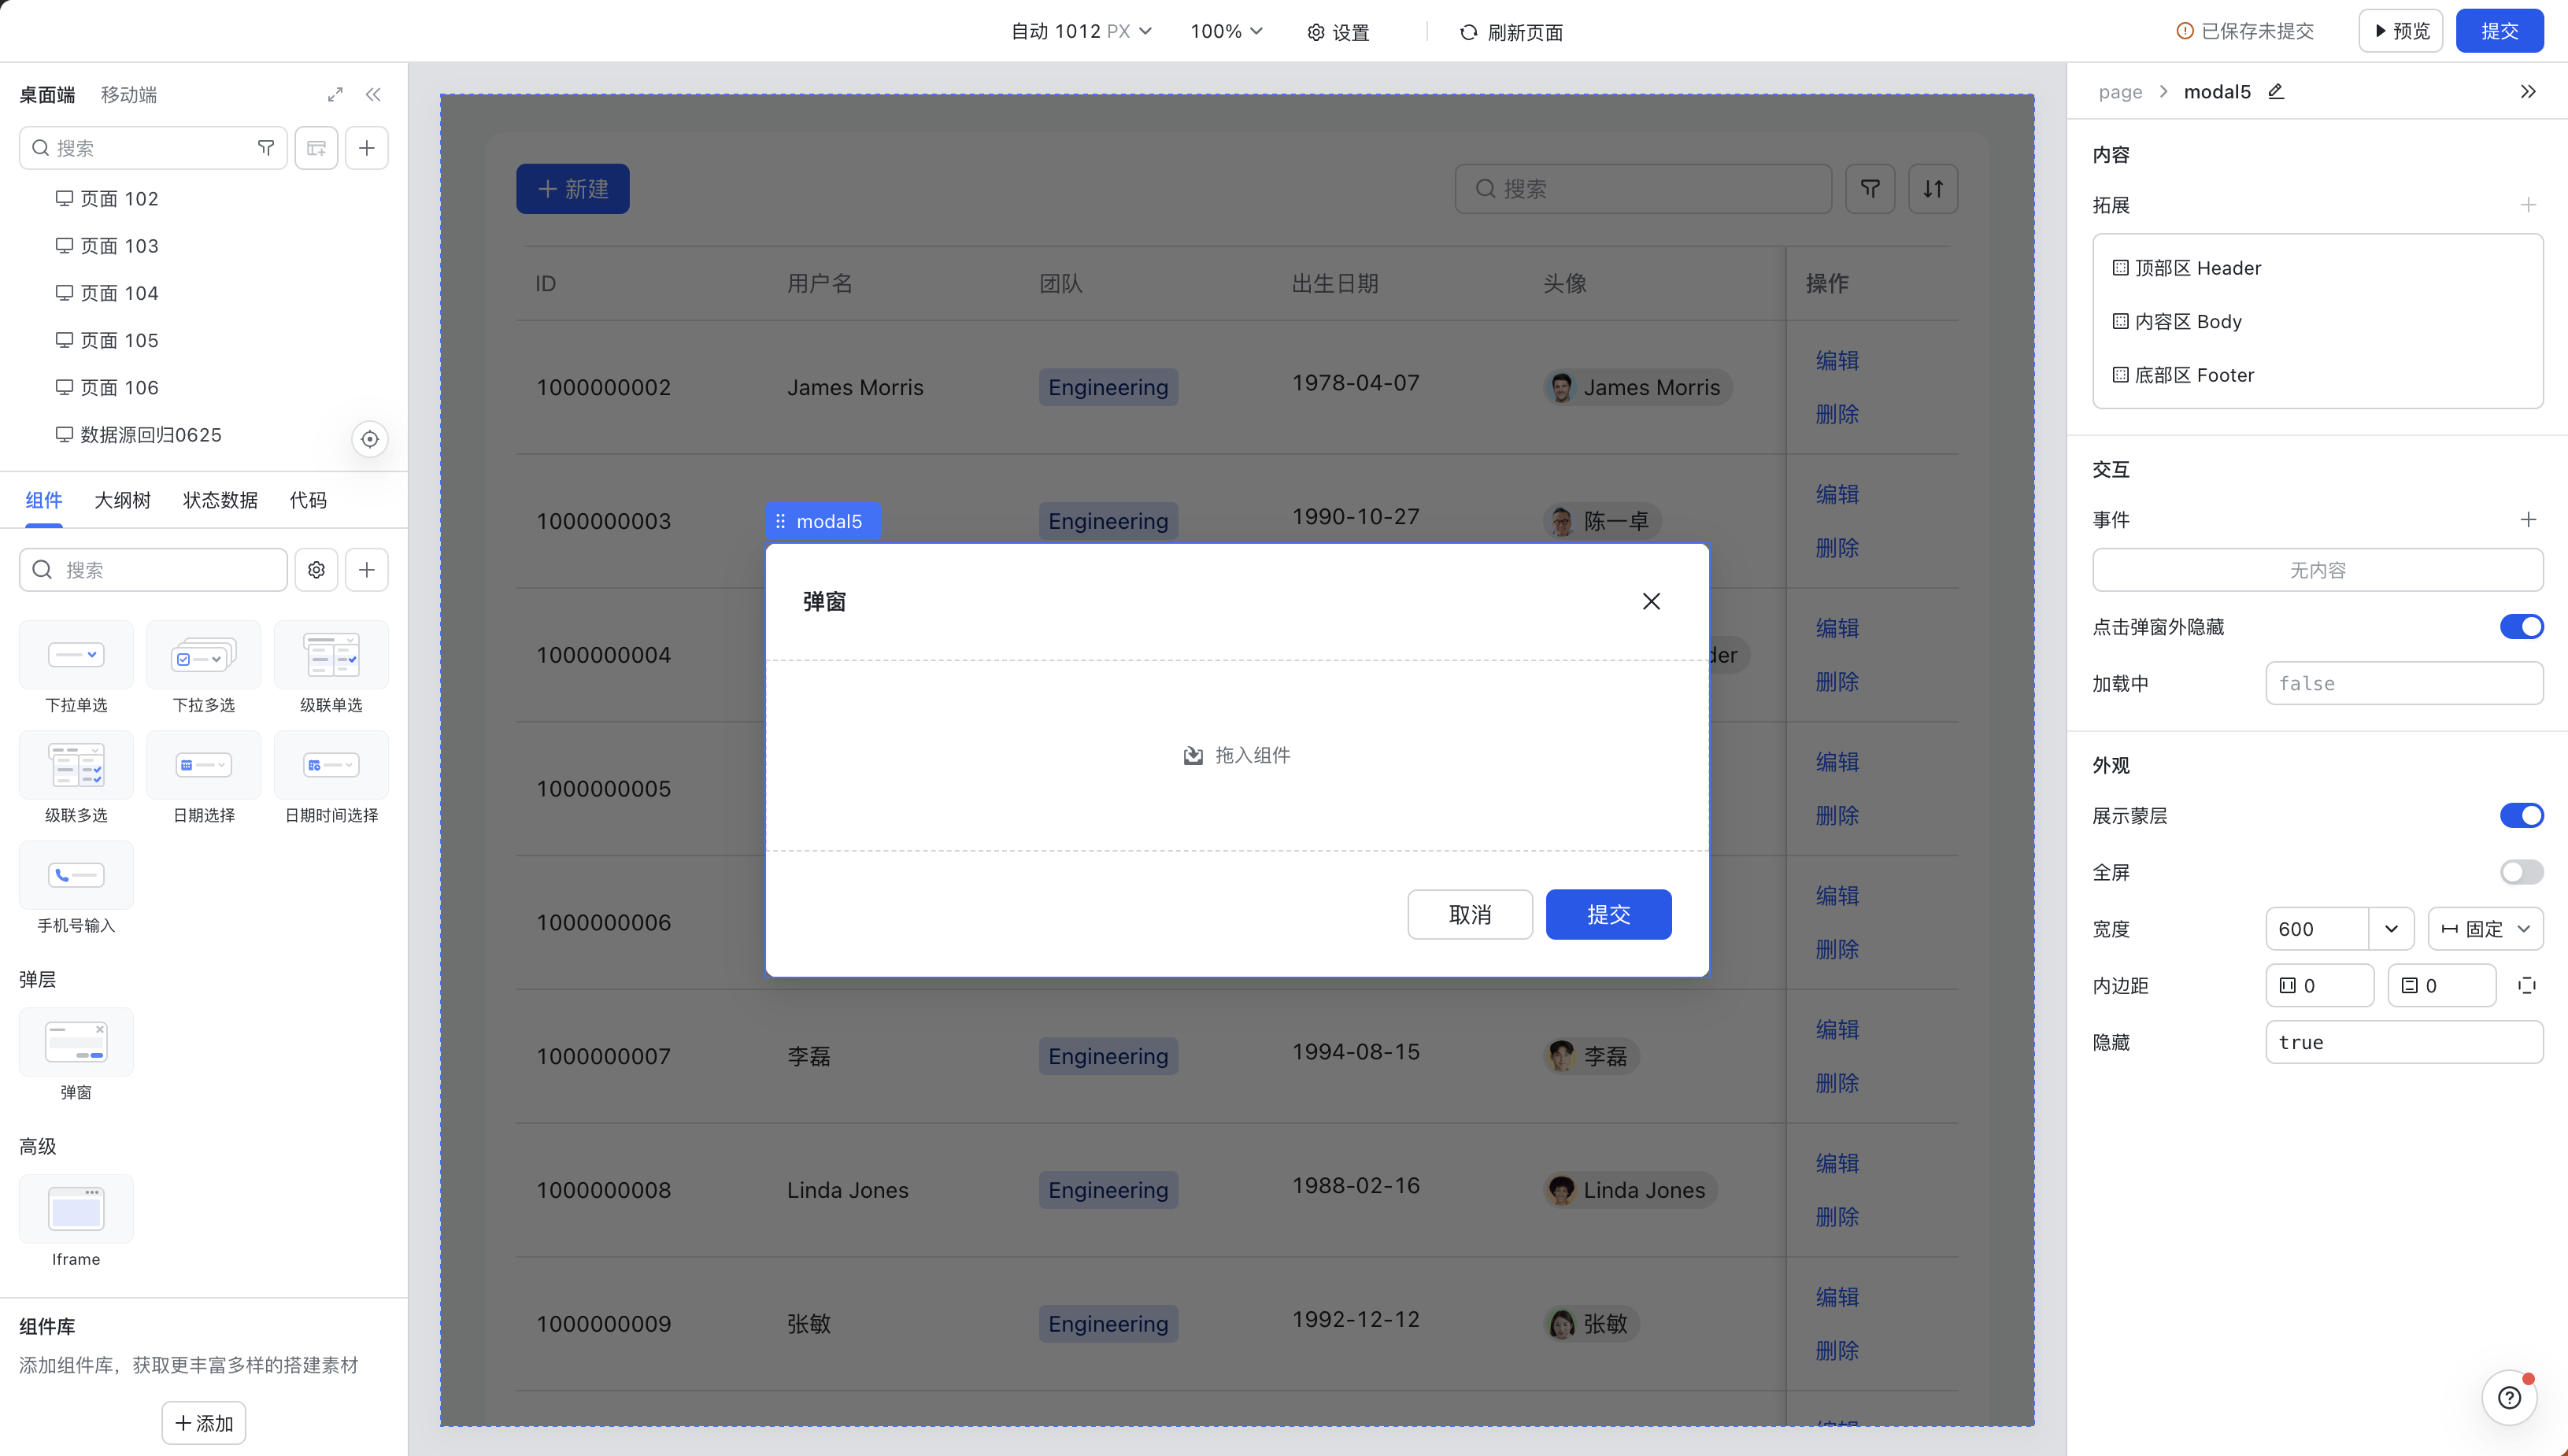The height and width of the screenshot is (1456, 2568).
Task: Click 编辑 for James Morris row
Action: coord(1837,361)
